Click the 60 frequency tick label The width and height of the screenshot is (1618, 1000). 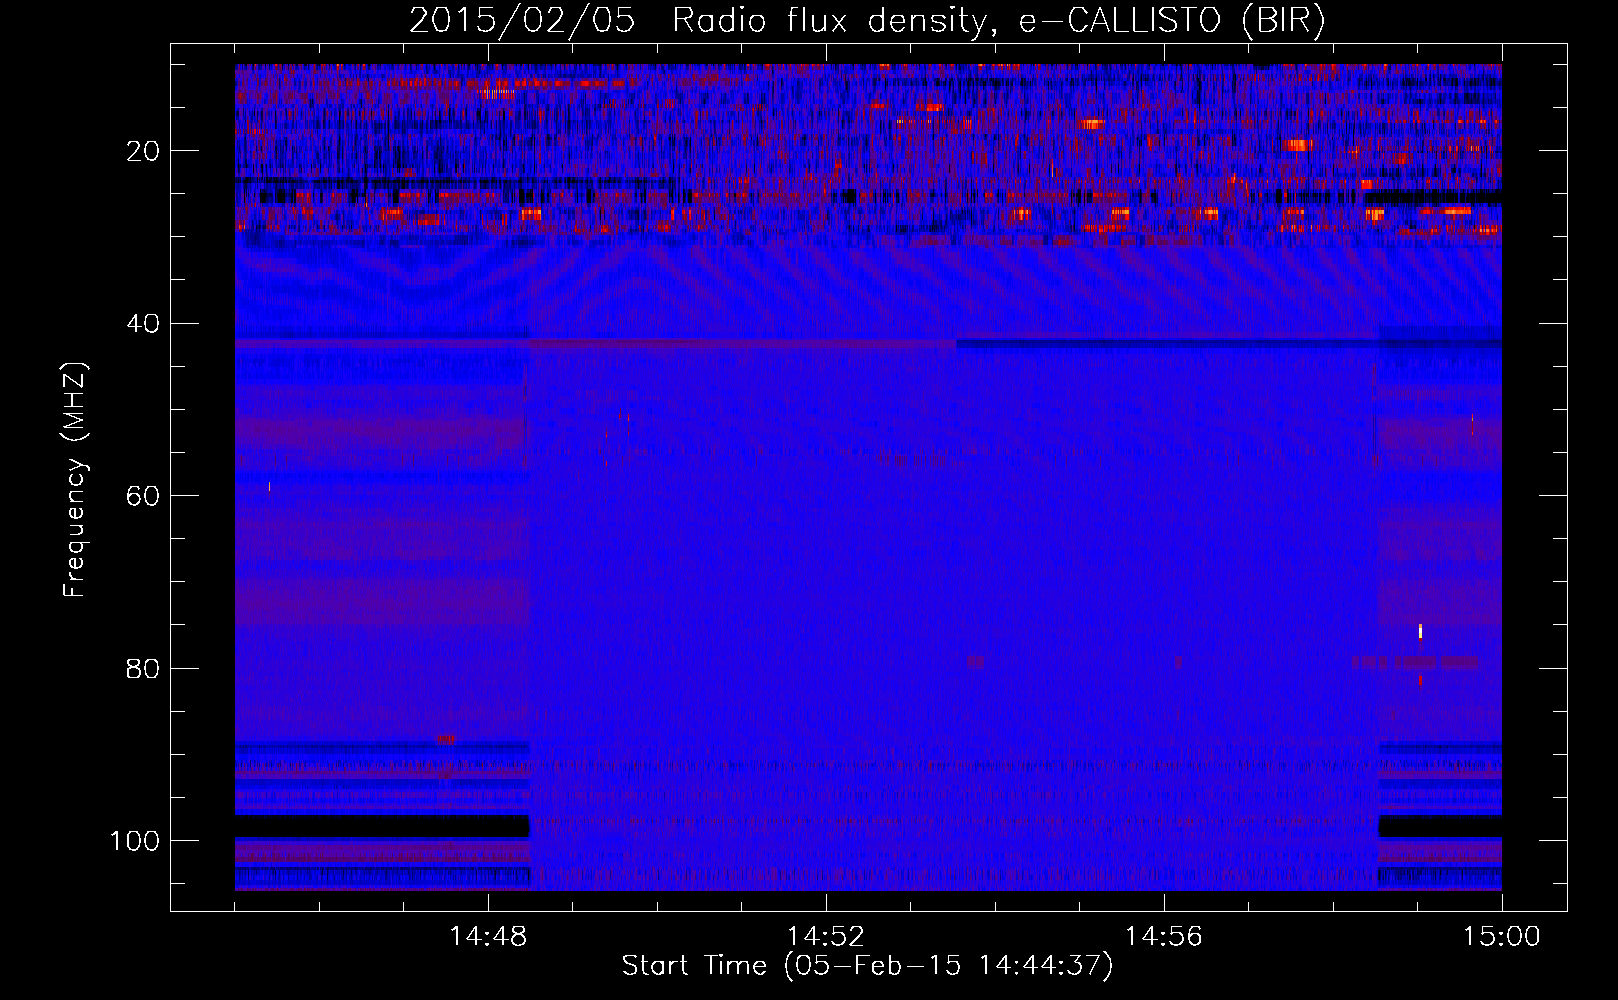[x=144, y=496]
